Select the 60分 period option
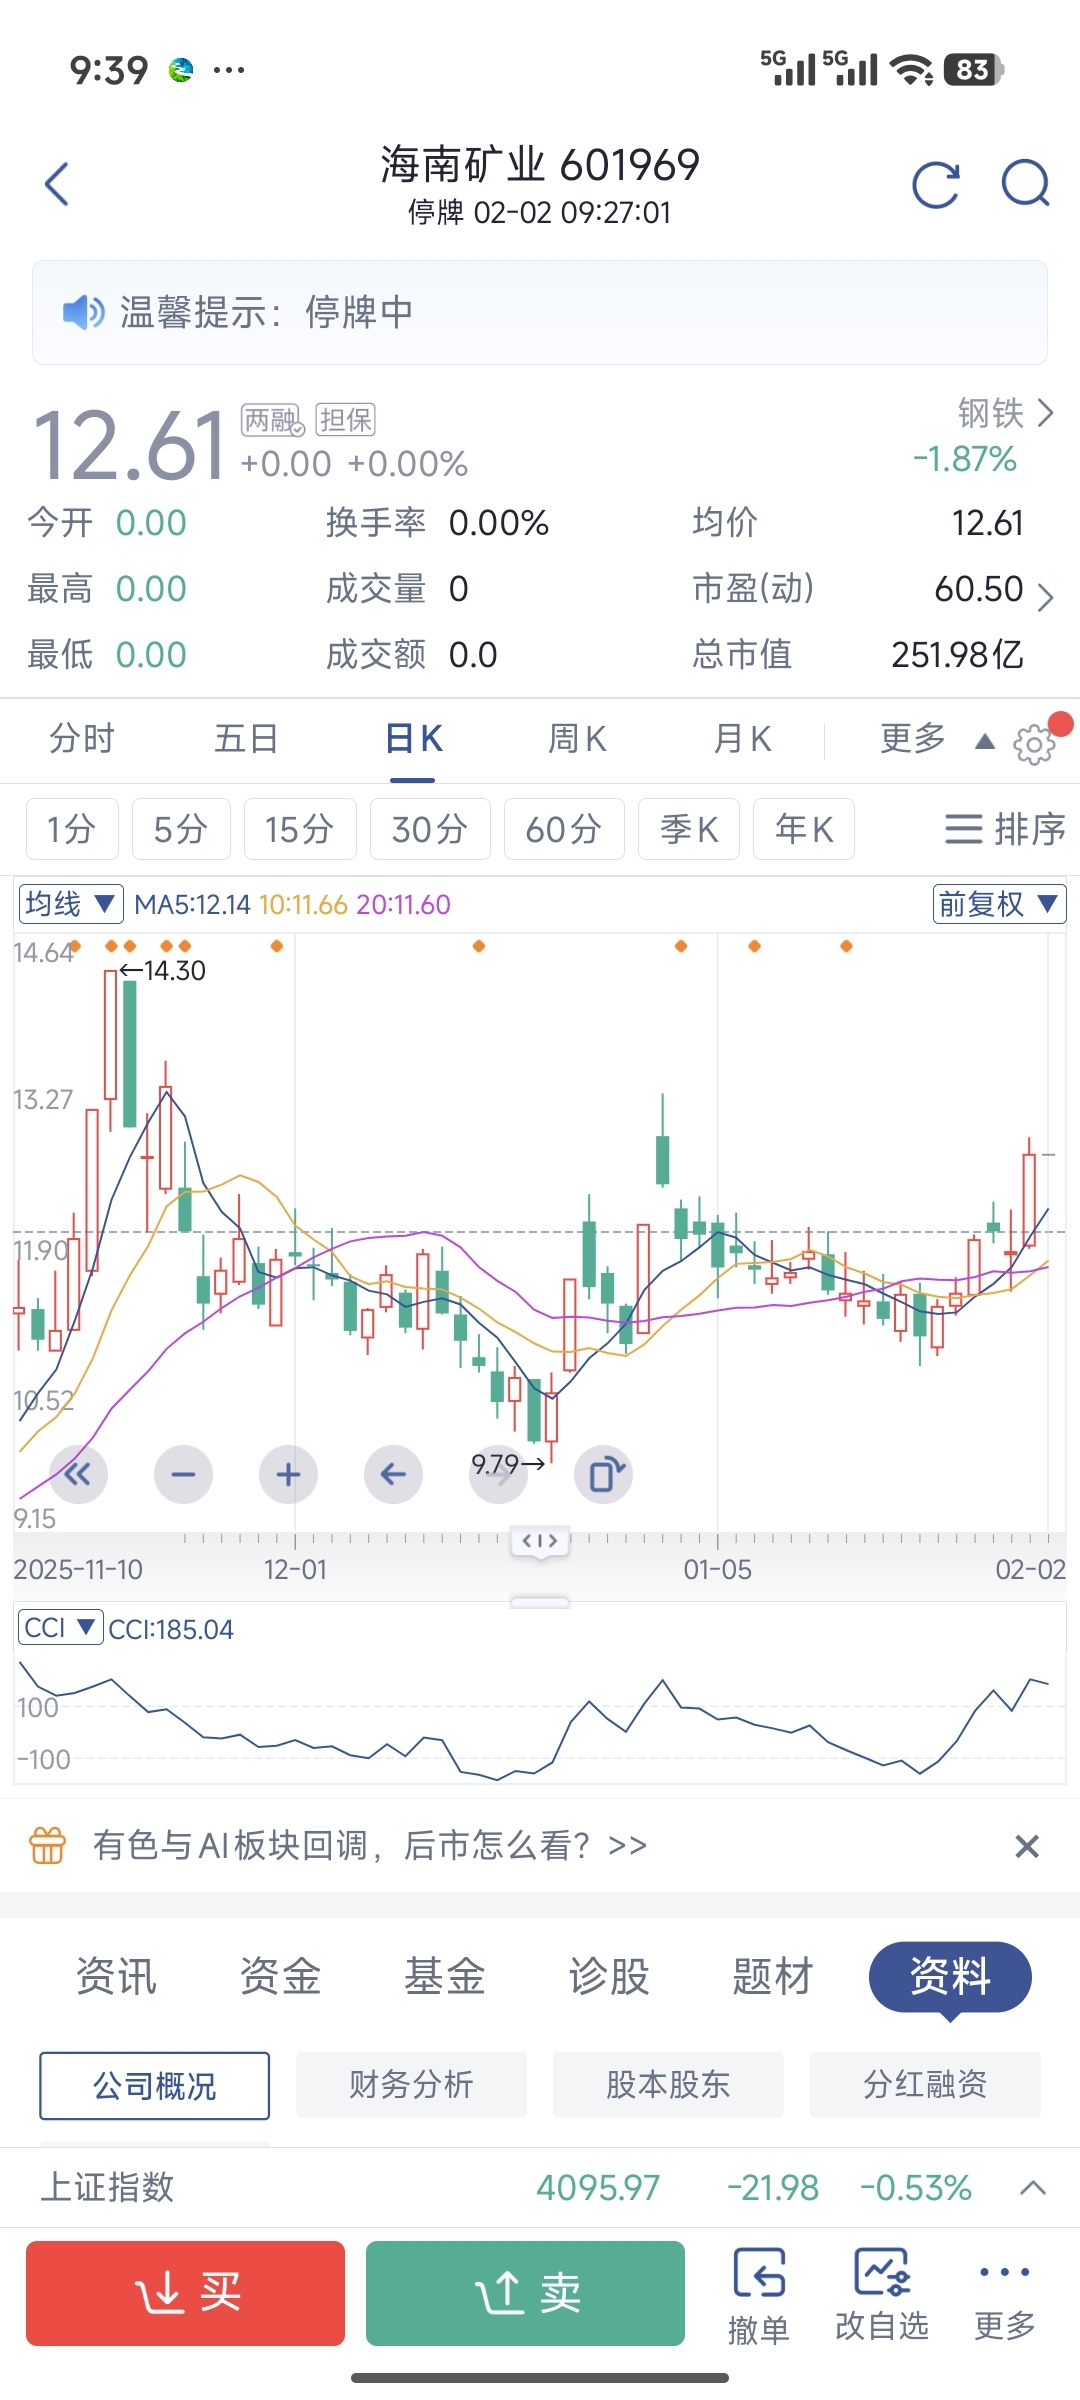 click(564, 829)
